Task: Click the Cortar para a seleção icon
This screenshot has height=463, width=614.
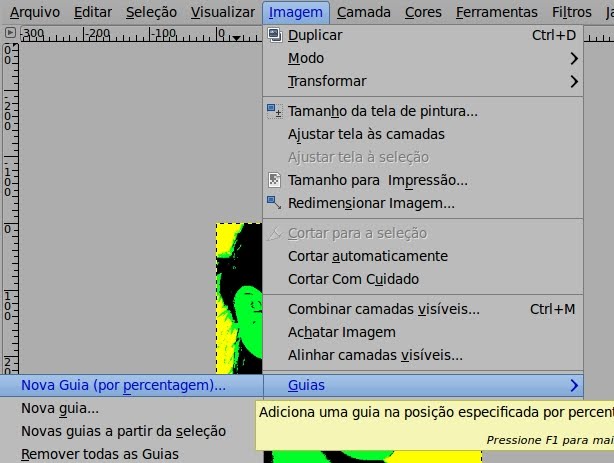Action: 274,233
